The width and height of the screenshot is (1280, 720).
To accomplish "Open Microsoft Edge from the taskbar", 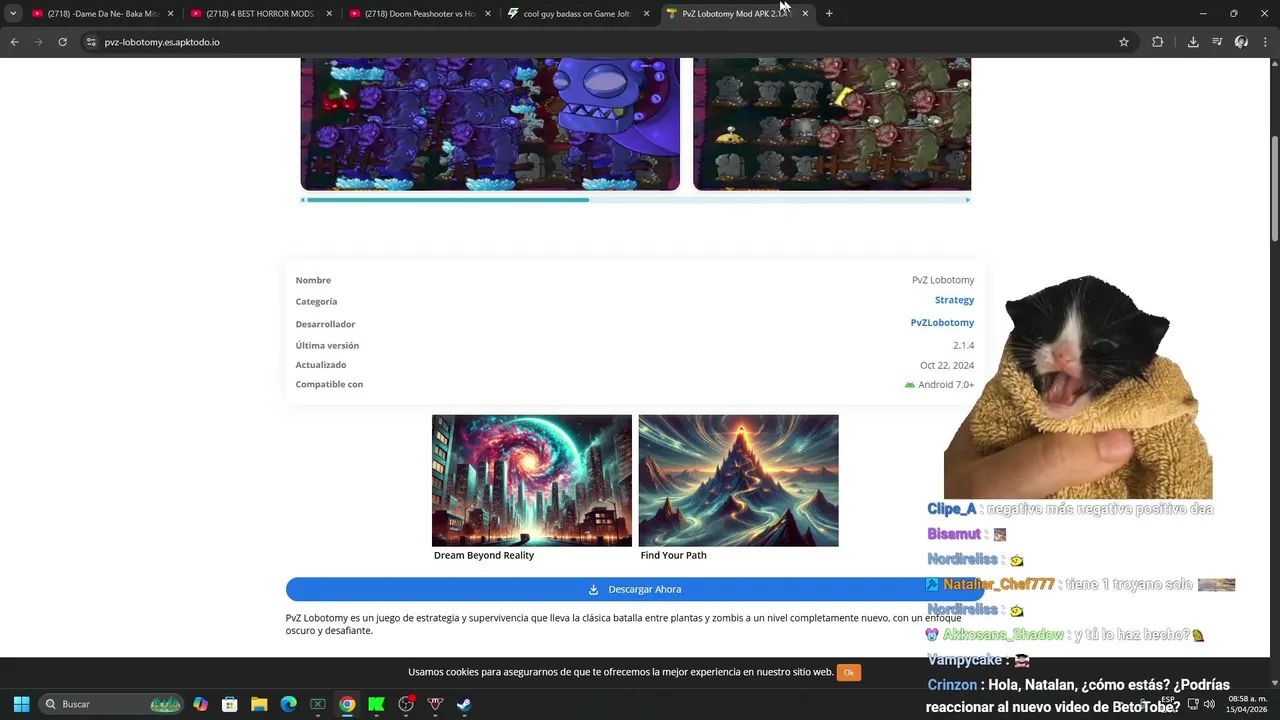I will (x=288, y=704).
